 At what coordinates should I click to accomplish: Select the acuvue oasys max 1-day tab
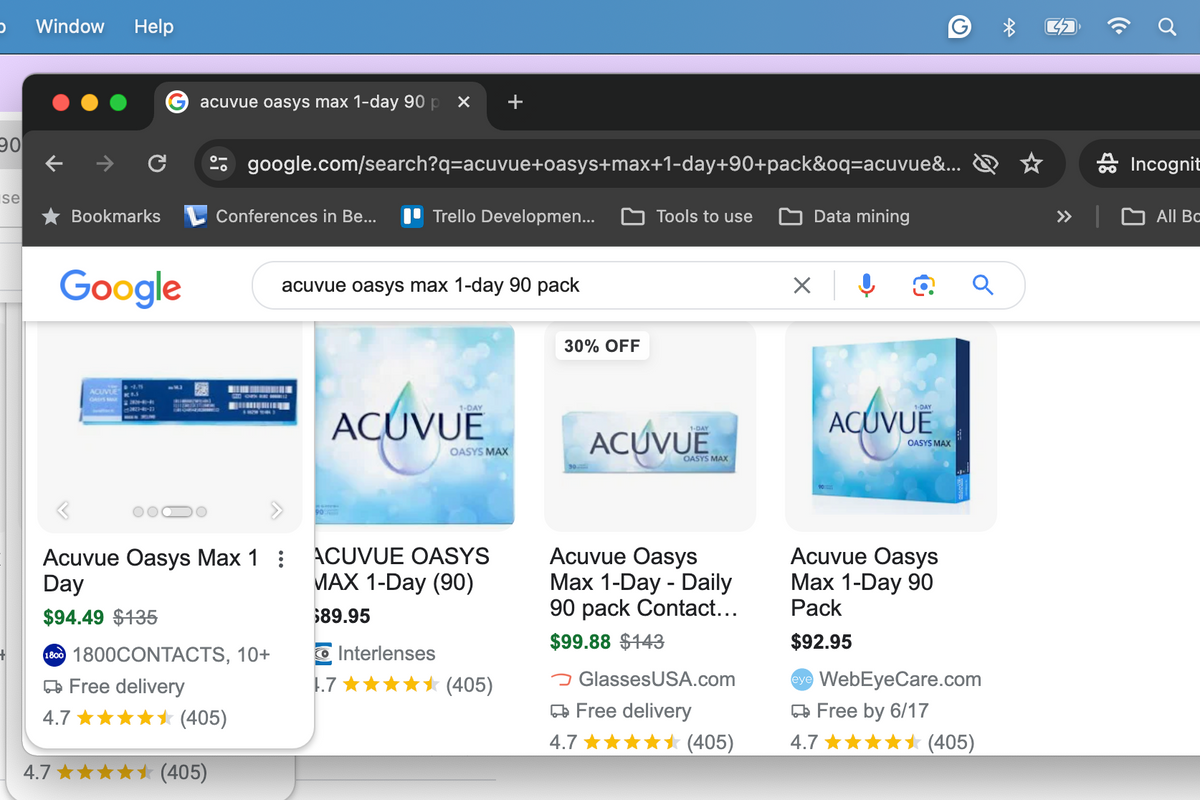(x=320, y=102)
